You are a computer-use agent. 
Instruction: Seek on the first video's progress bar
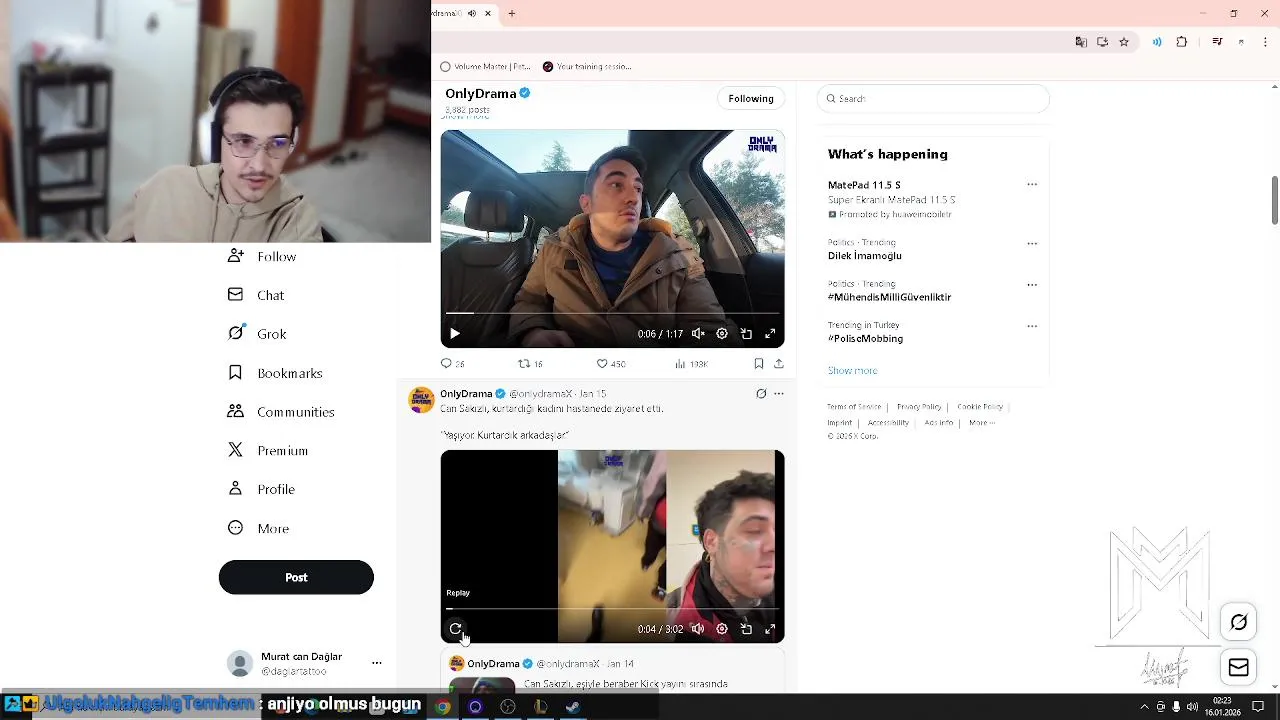coord(612,313)
